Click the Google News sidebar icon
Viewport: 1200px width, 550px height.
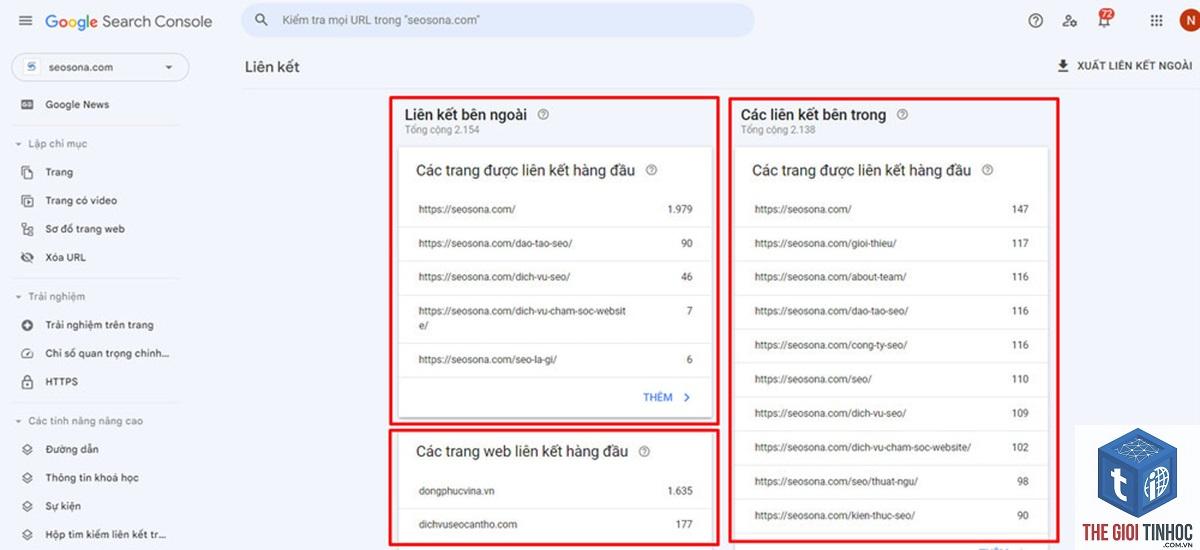(27, 105)
